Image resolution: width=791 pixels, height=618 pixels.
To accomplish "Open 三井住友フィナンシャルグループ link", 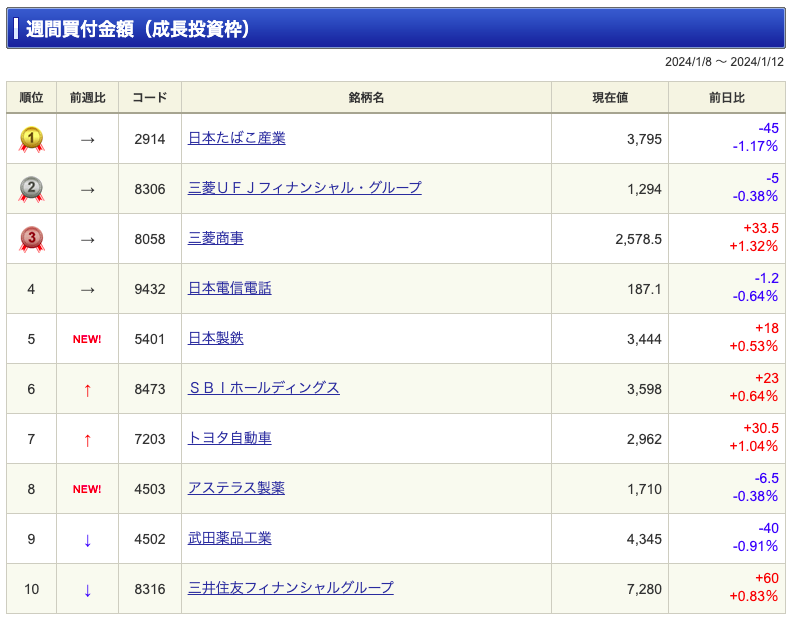I will point(291,587).
